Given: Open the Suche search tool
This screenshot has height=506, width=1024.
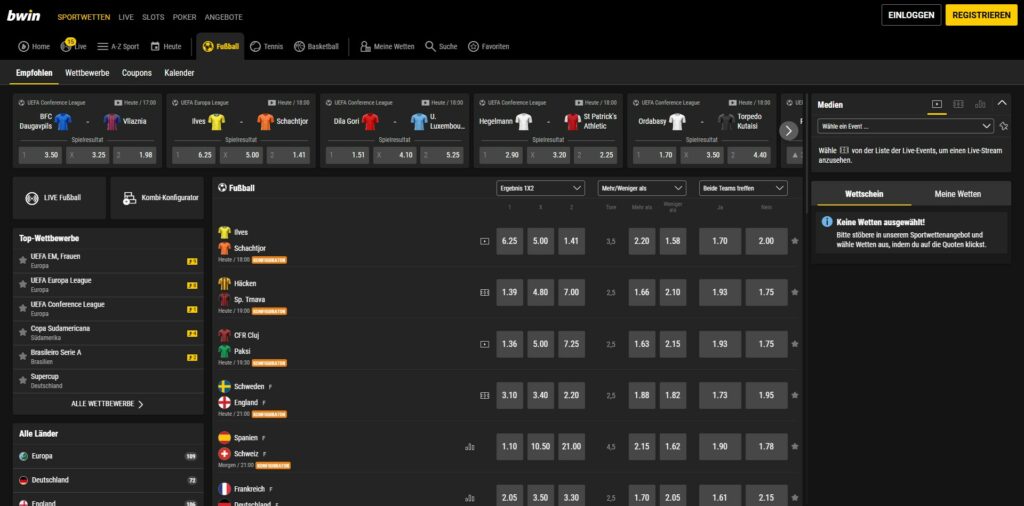Looking at the screenshot, I should pyautogui.click(x=441, y=46).
